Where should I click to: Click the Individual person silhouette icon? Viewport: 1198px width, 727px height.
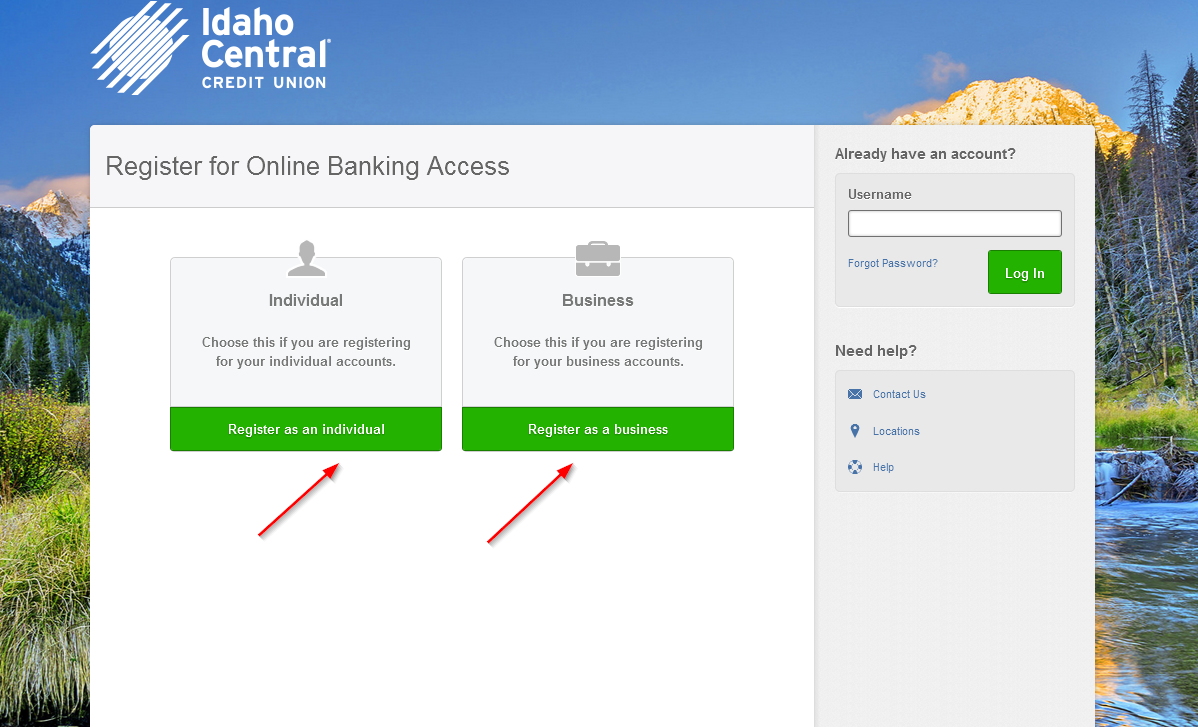pos(306,258)
